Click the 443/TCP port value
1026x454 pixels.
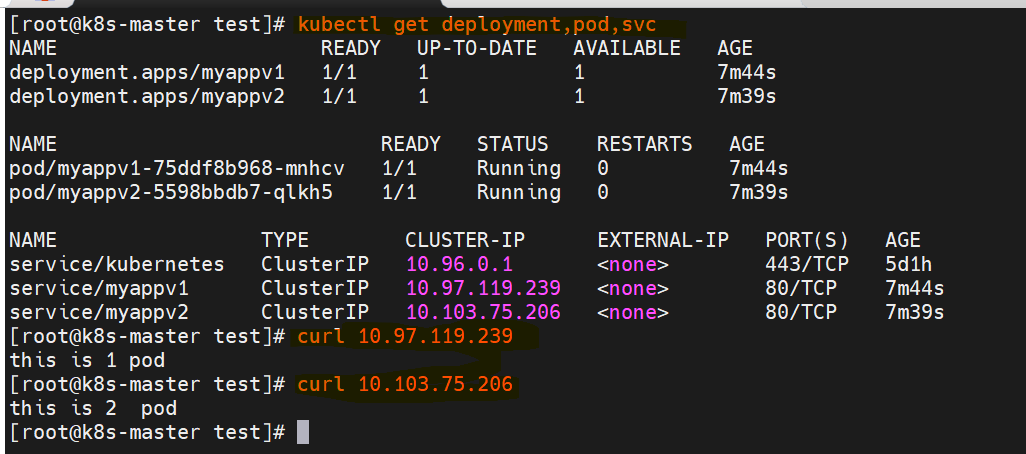[807, 264]
